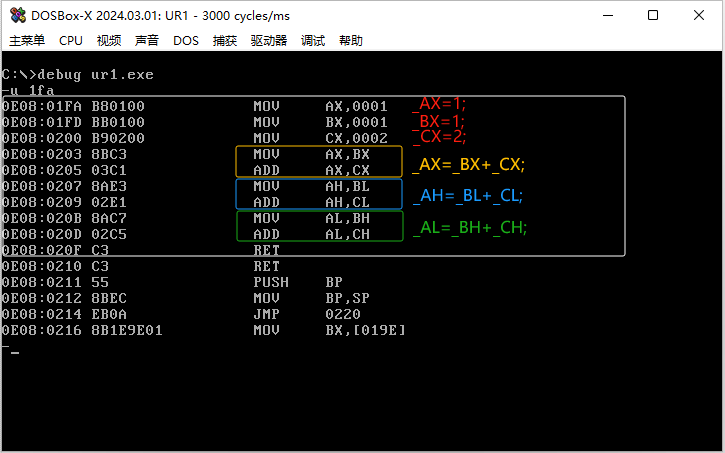Open the 捕获 menu
Viewport: 725px width, 453px height.
pyautogui.click(x=225, y=41)
